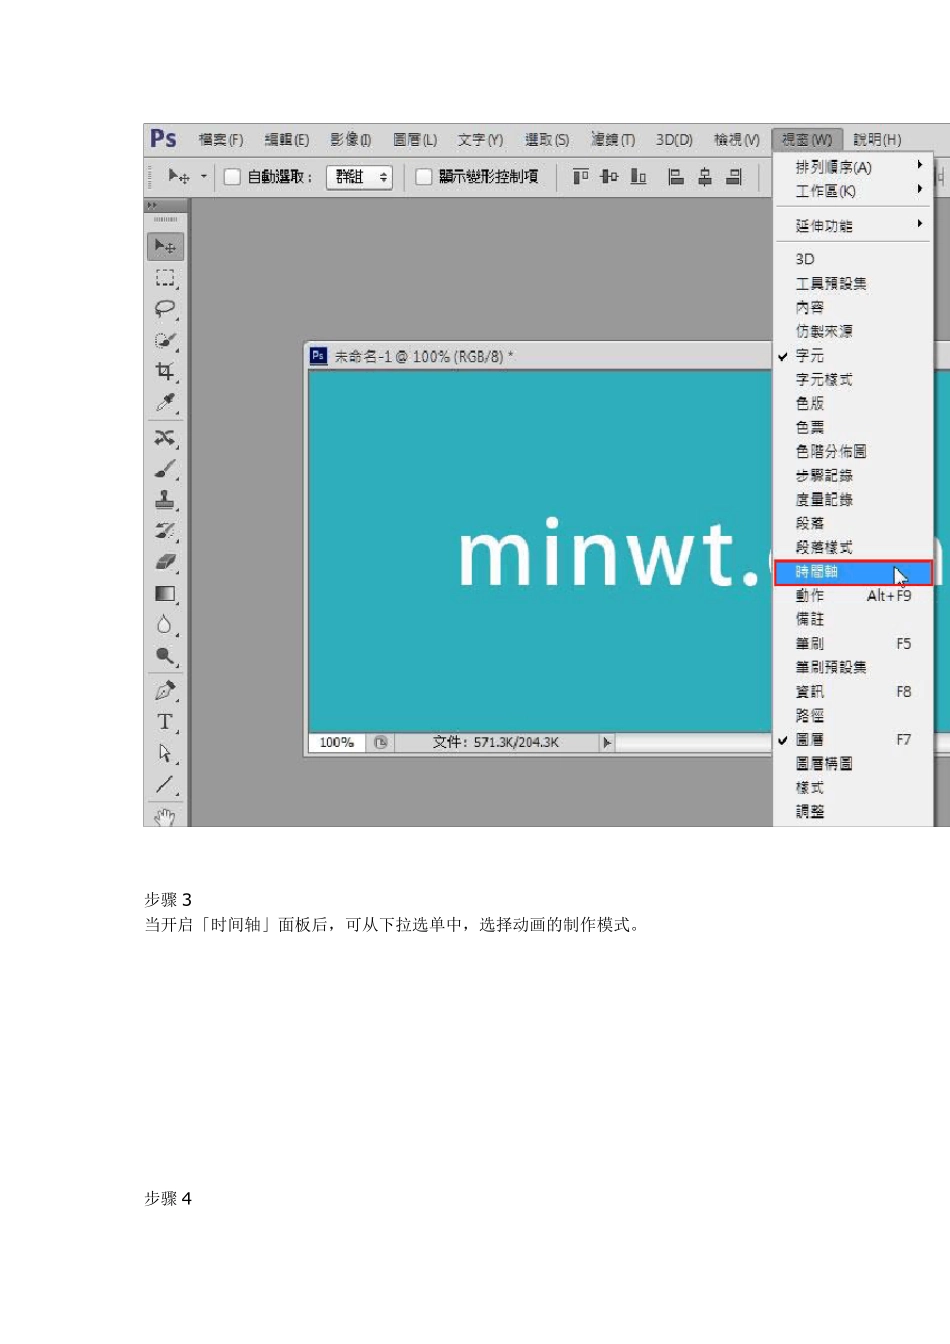
Task: Expand the 工作區(K) submenu
Action: click(854, 191)
